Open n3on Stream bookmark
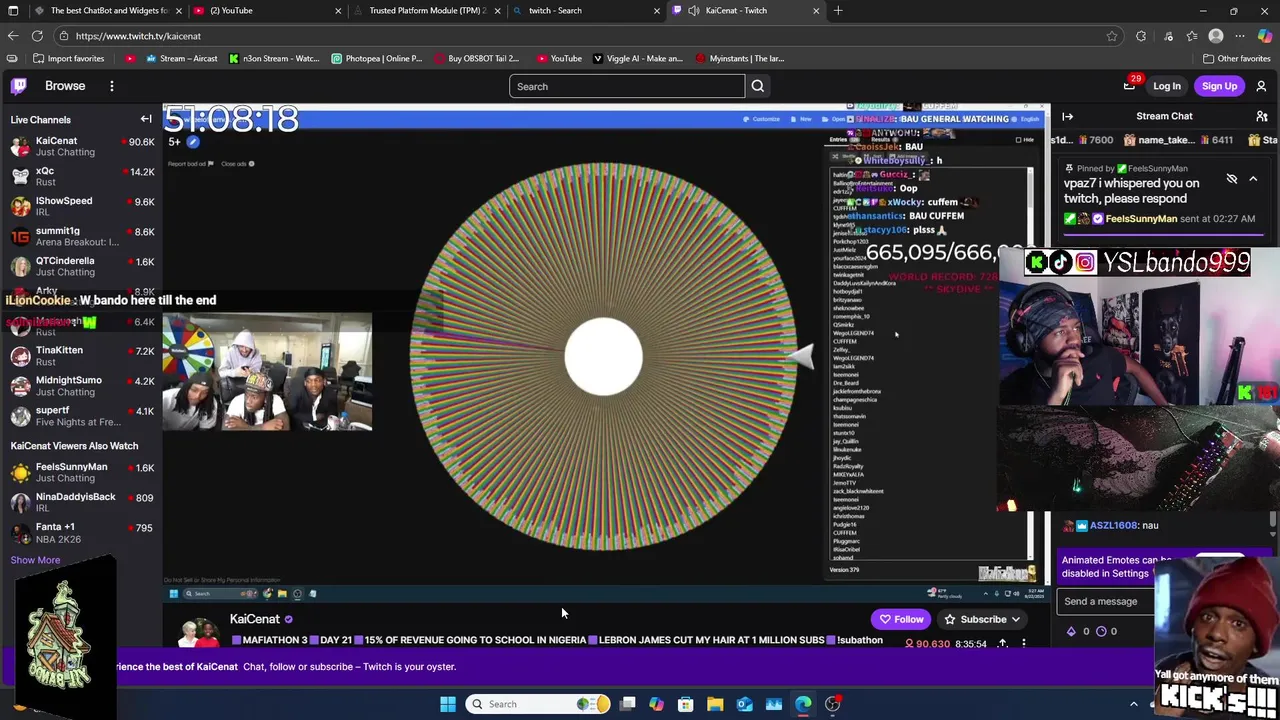The height and width of the screenshot is (720, 1280). point(274,58)
